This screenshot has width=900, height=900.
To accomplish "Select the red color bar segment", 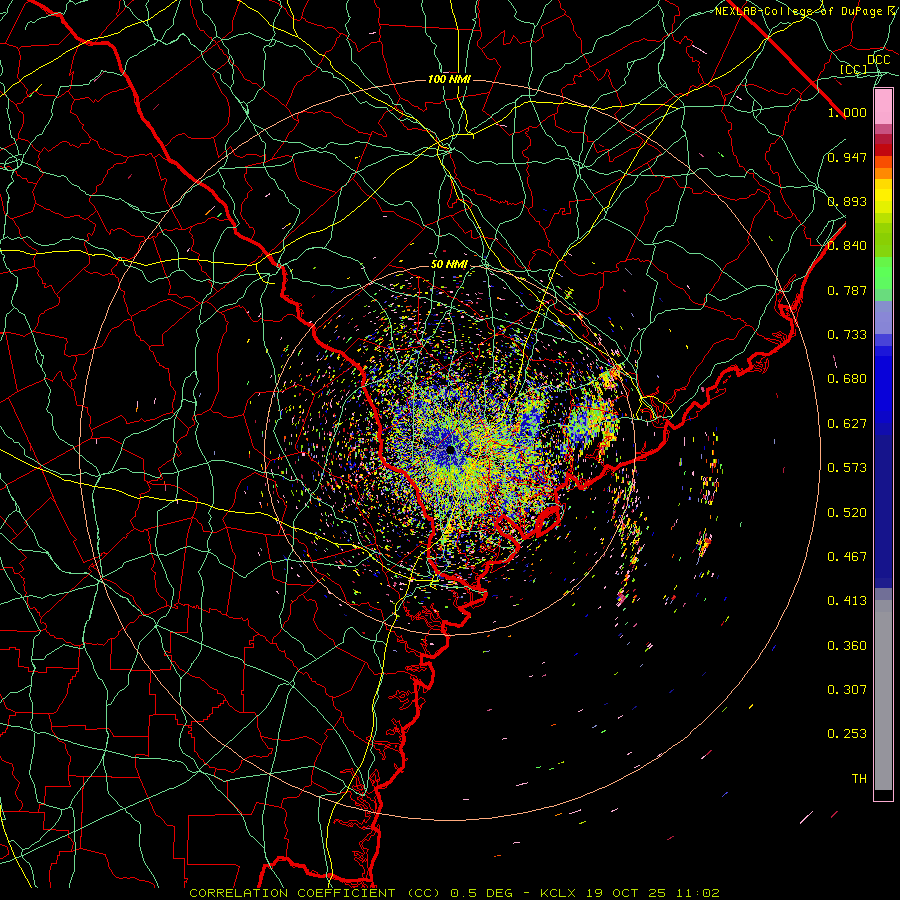I will 883,150.
